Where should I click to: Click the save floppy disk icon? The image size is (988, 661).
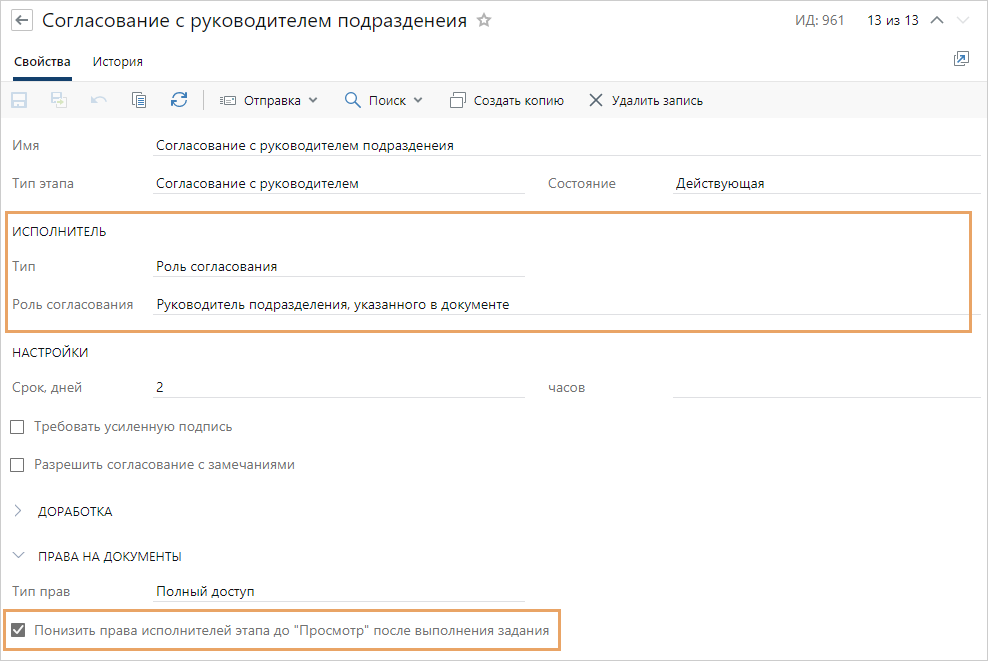[x=19, y=100]
